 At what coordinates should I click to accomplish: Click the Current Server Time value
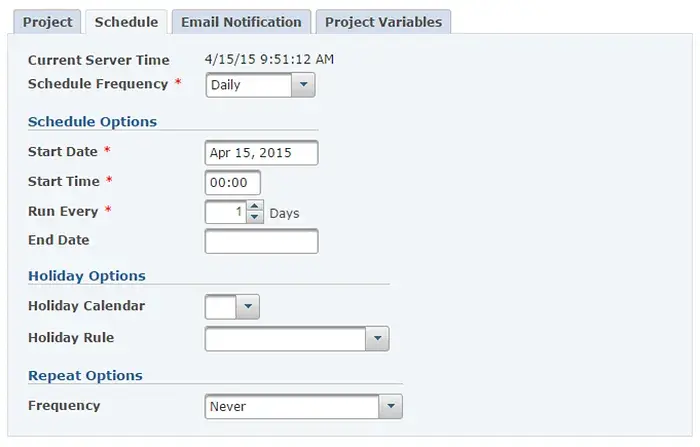pyautogui.click(x=269, y=59)
